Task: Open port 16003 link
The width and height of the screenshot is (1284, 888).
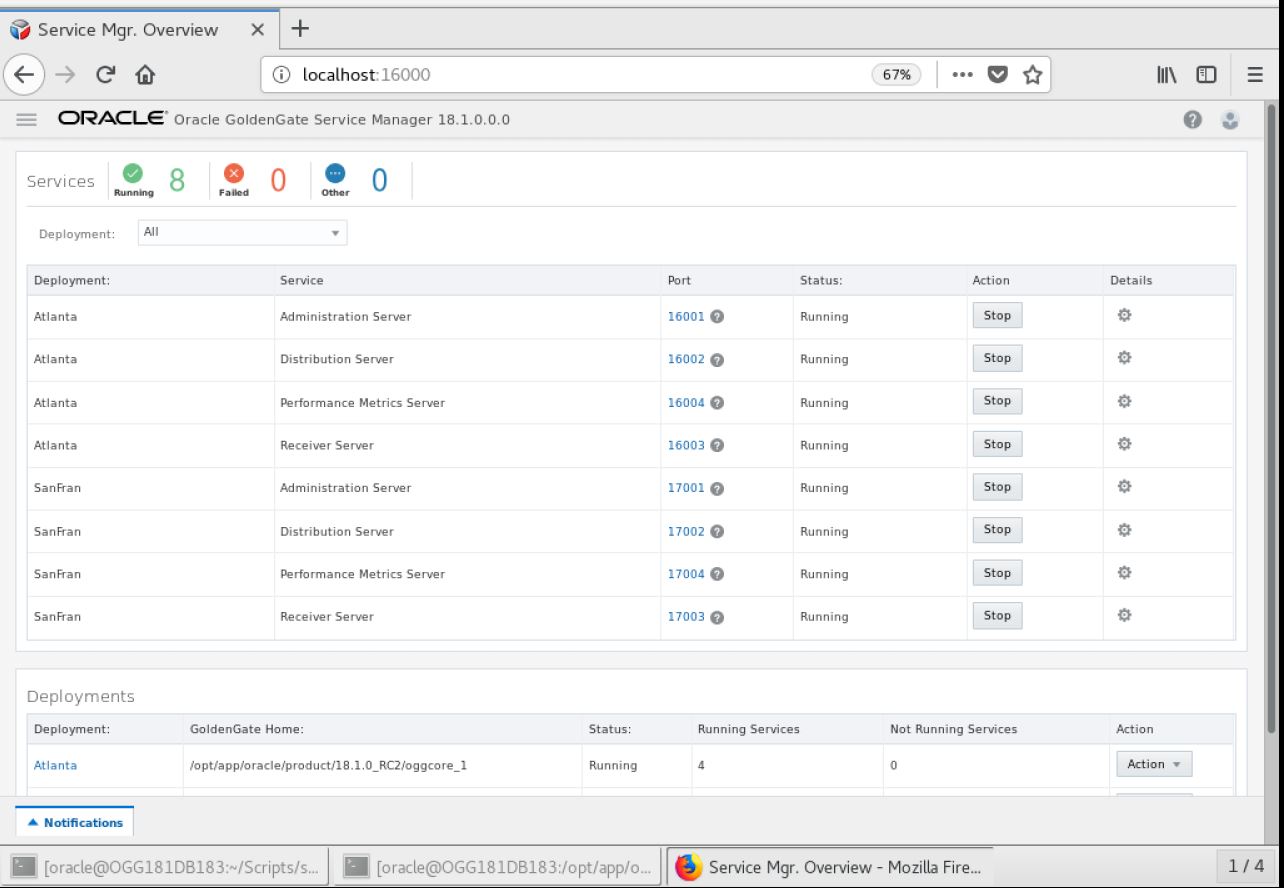Action: tap(686, 446)
